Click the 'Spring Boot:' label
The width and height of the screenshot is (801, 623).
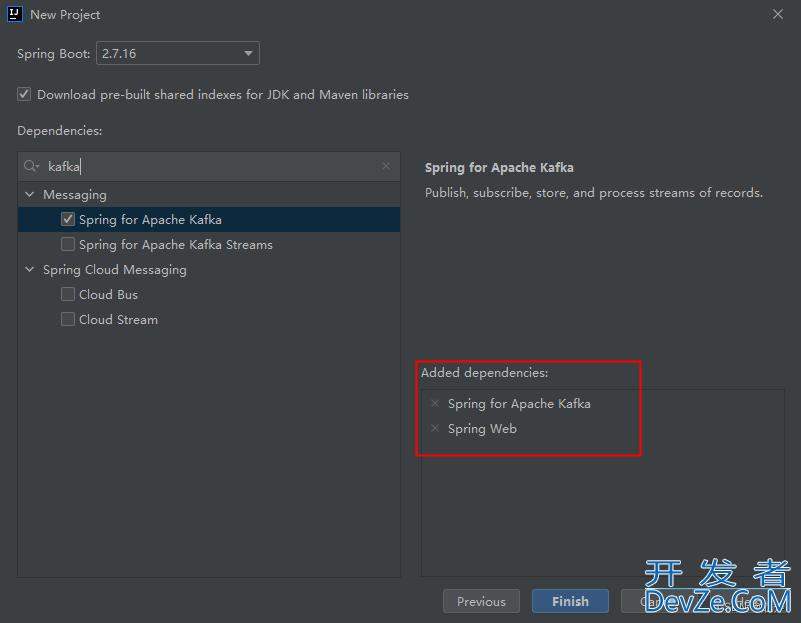coord(54,54)
